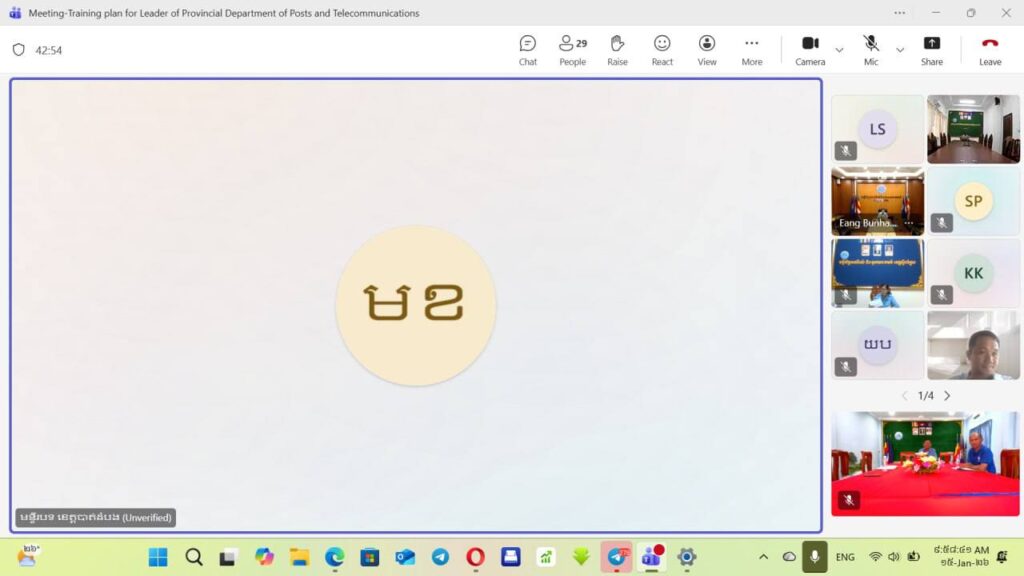Show hidden system tray icons chevron
This screenshot has height=576, width=1024.
763,557
